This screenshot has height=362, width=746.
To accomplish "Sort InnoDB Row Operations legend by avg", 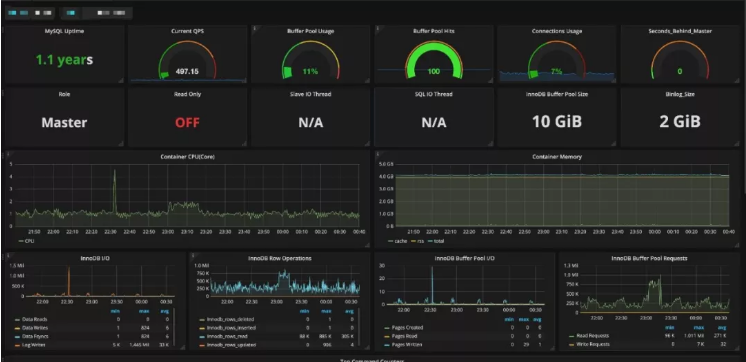I will click(349, 312).
